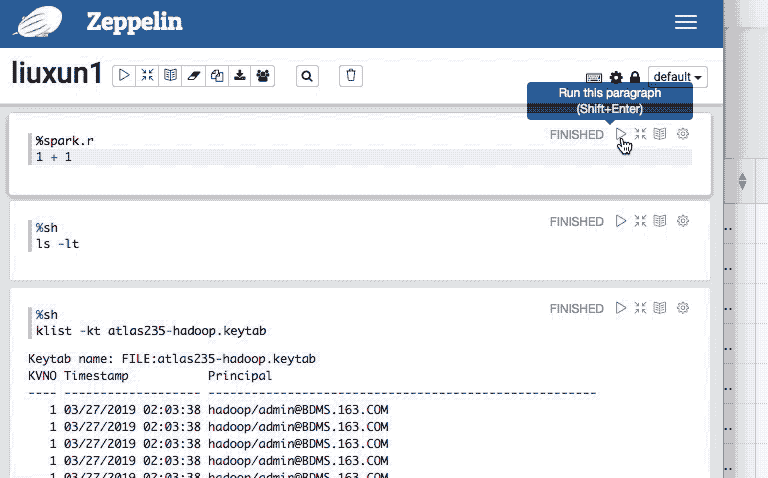Open the default view mode dropdown
This screenshot has width=768, height=478.
pyautogui.click(x=677, y=77)
